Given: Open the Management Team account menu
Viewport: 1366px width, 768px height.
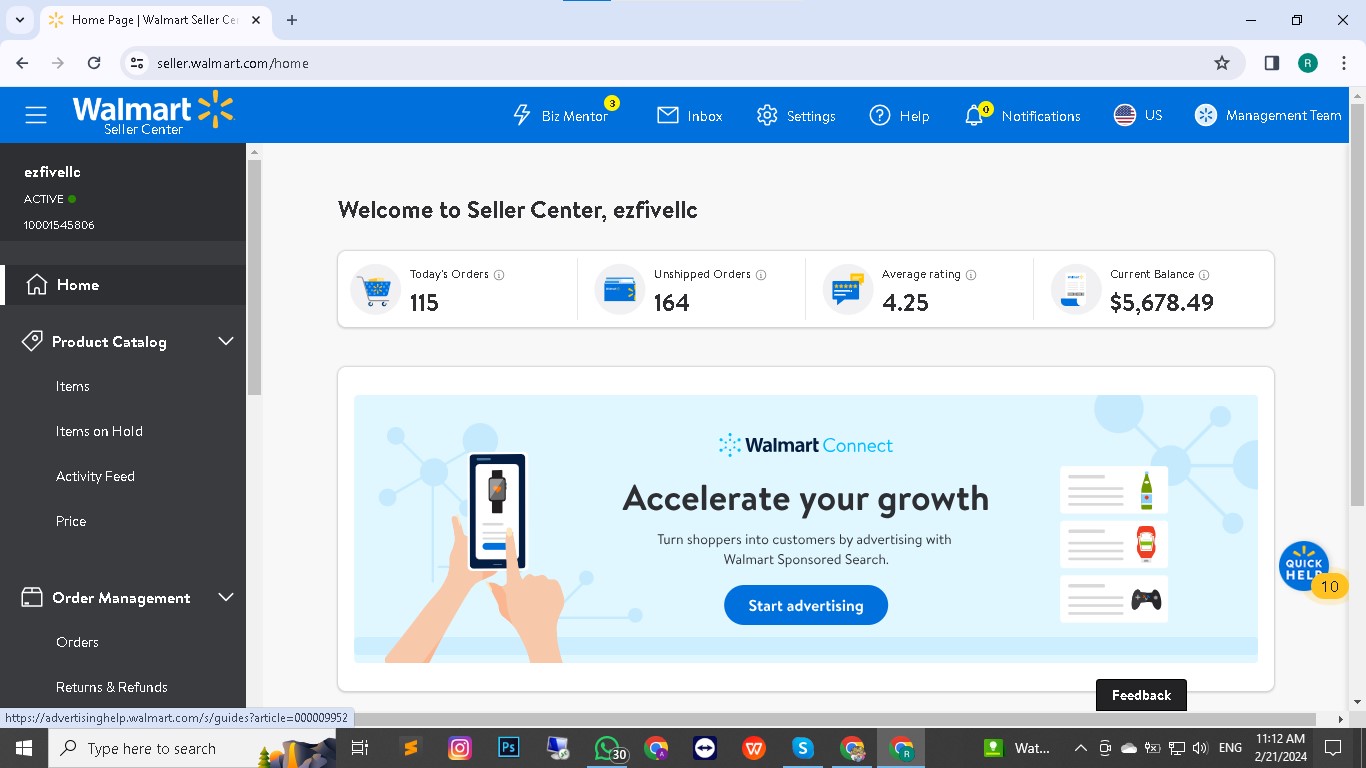Looking at the screenshot, I should (1268, 115).
